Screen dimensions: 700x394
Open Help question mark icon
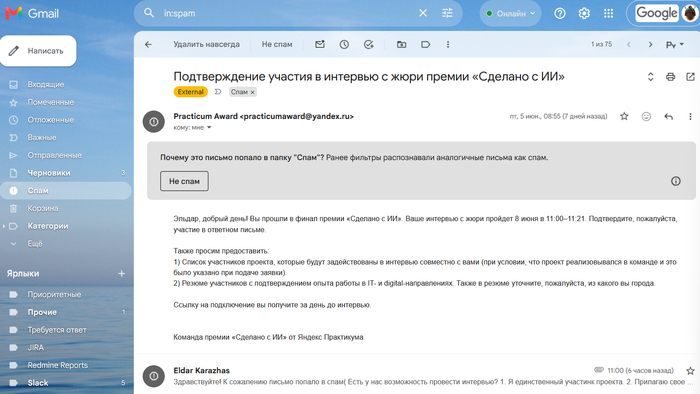(x=560, y=13)
